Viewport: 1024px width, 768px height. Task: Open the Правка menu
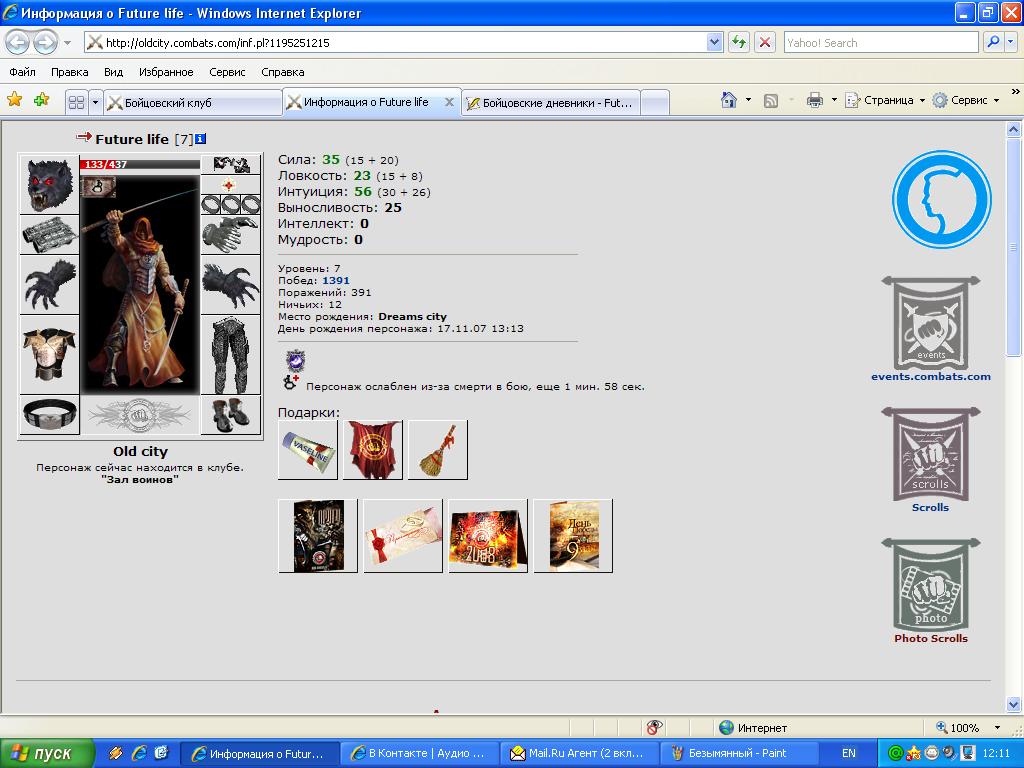click(69, 72)
